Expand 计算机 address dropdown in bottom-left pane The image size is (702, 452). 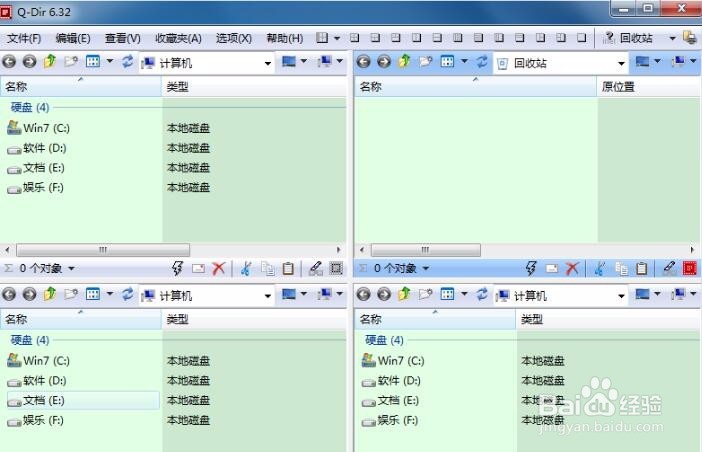pos(268,296)
